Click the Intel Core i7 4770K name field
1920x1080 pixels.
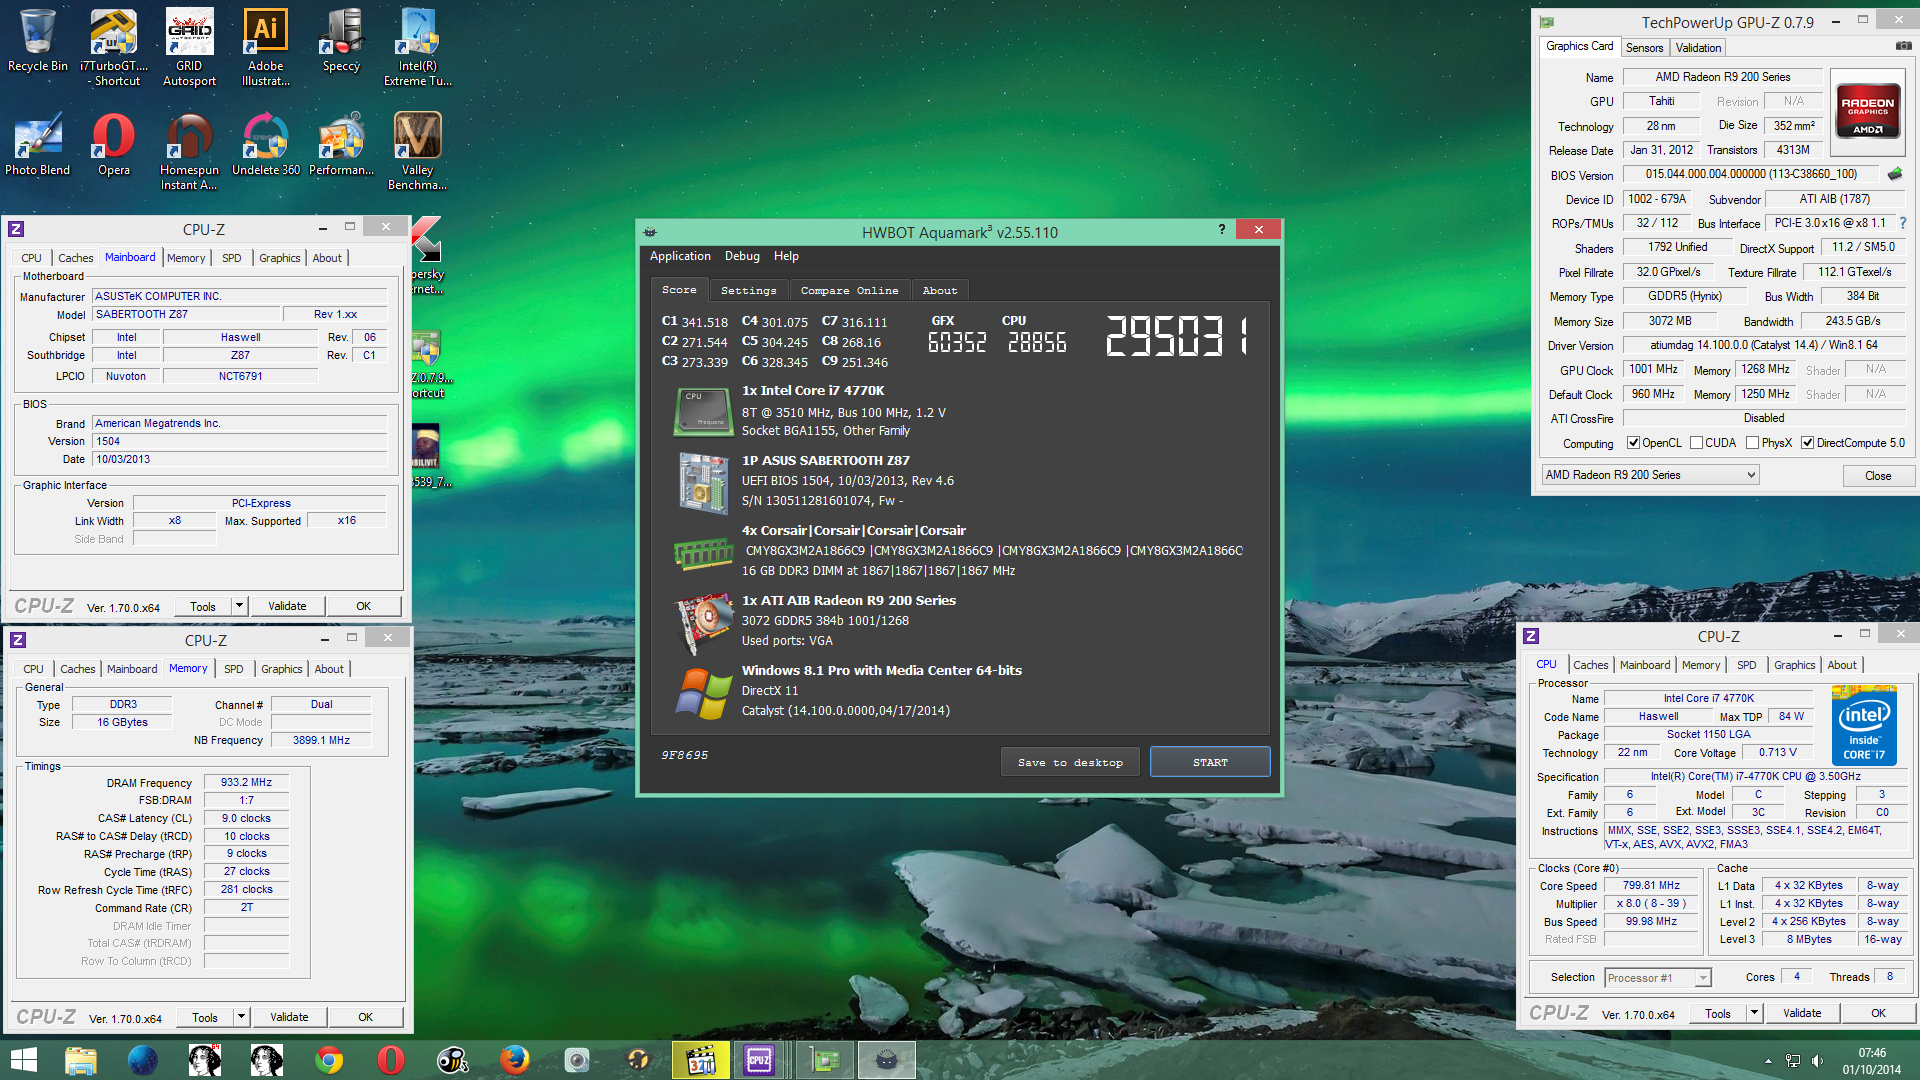[1708, 699]
